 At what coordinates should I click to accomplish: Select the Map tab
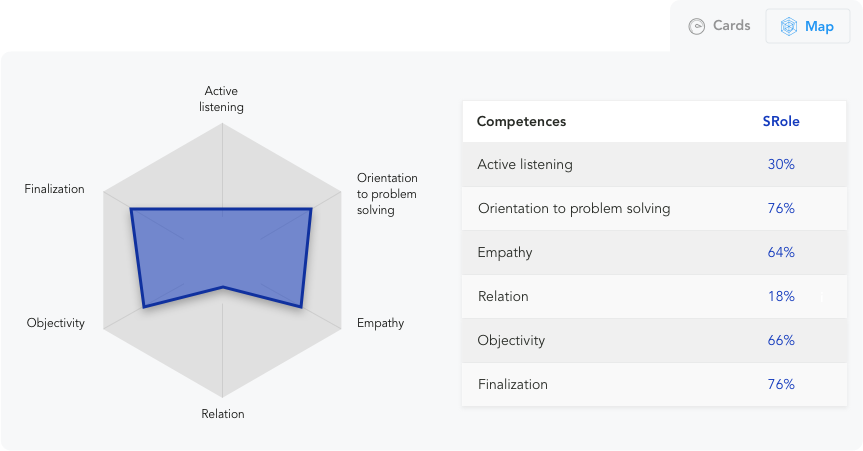(807, 26)
